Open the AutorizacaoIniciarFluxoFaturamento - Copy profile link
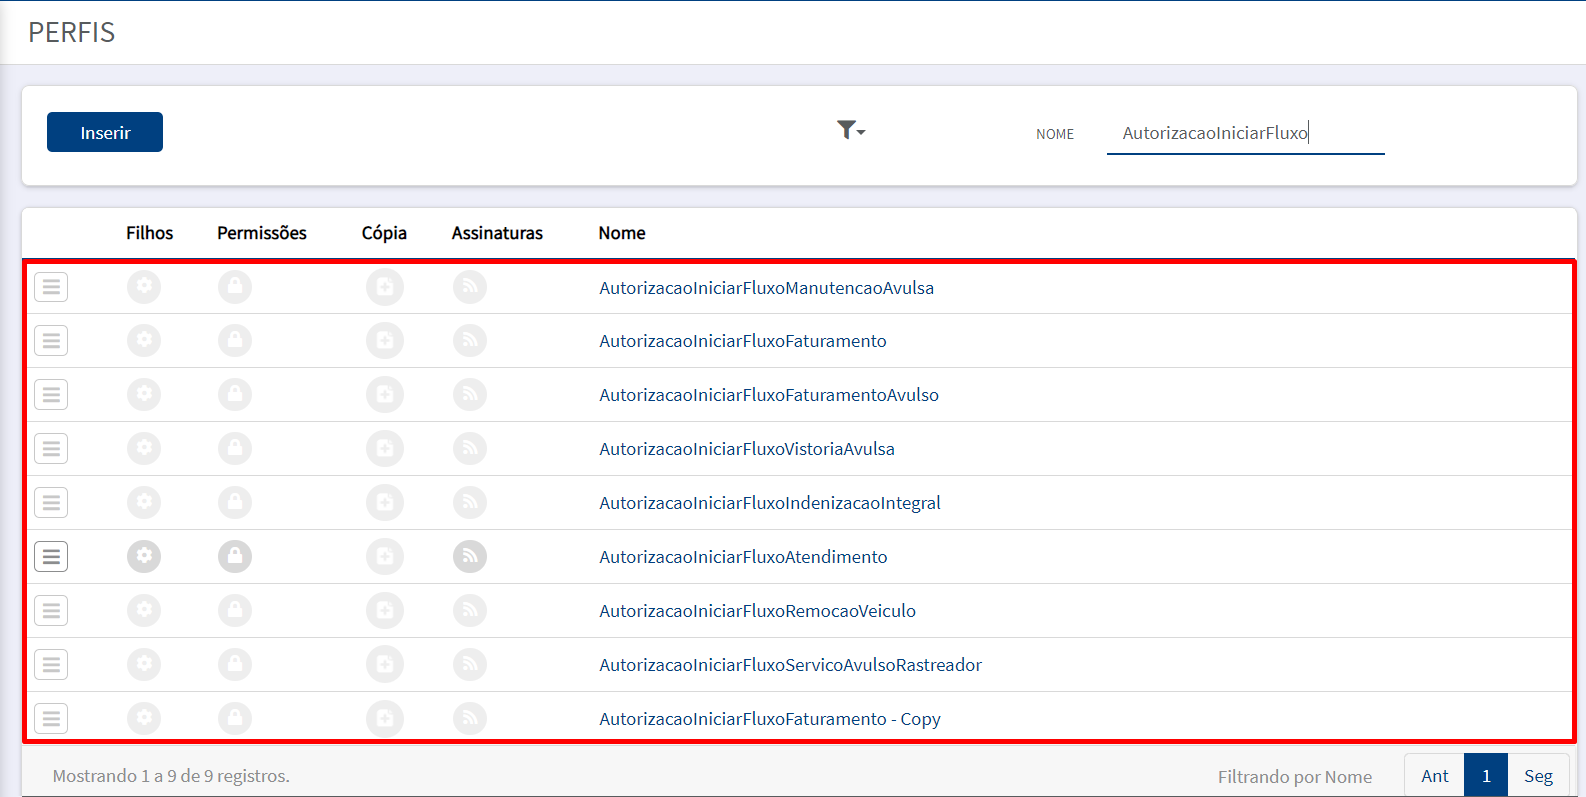 [x=770, y=719]
